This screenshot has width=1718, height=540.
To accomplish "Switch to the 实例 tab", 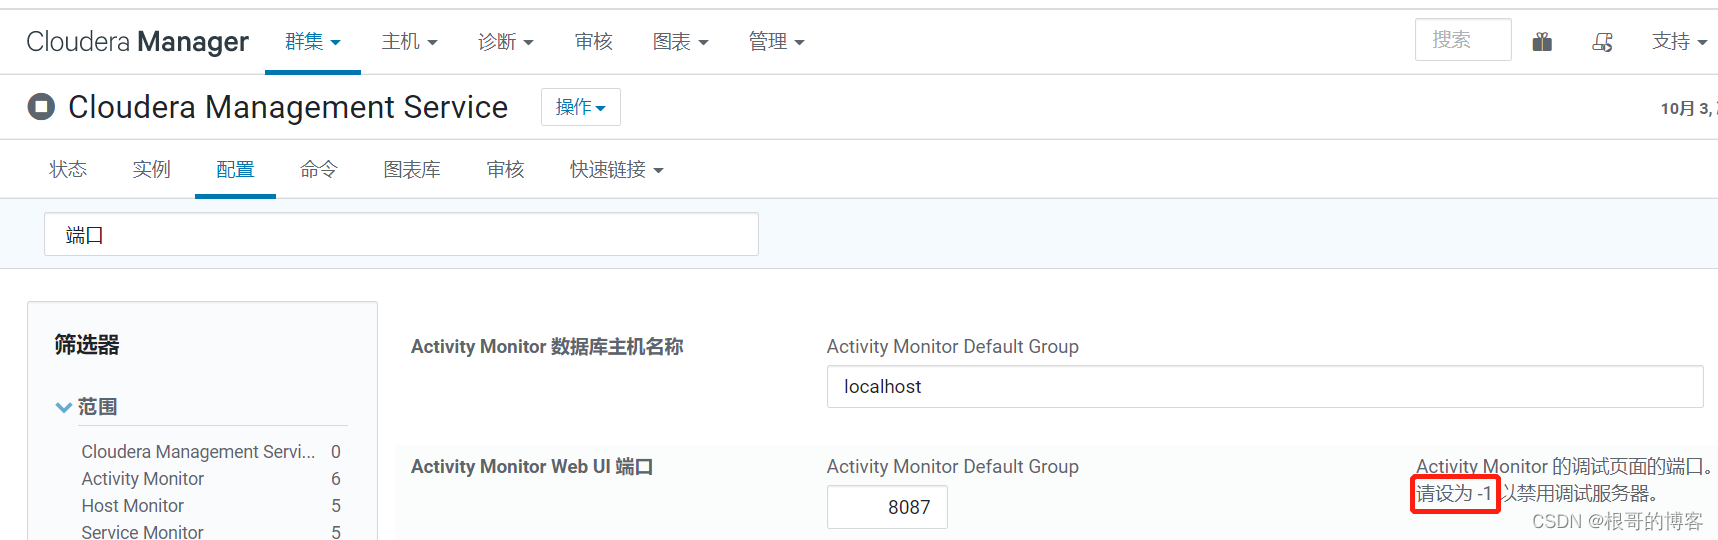I will point(151,170).
